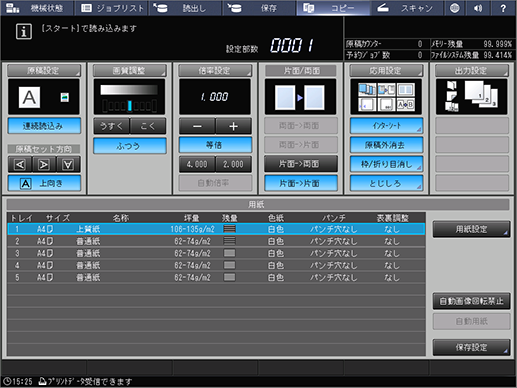
Task: Select tray 3 普通紙 row
Action: point(216,253)
